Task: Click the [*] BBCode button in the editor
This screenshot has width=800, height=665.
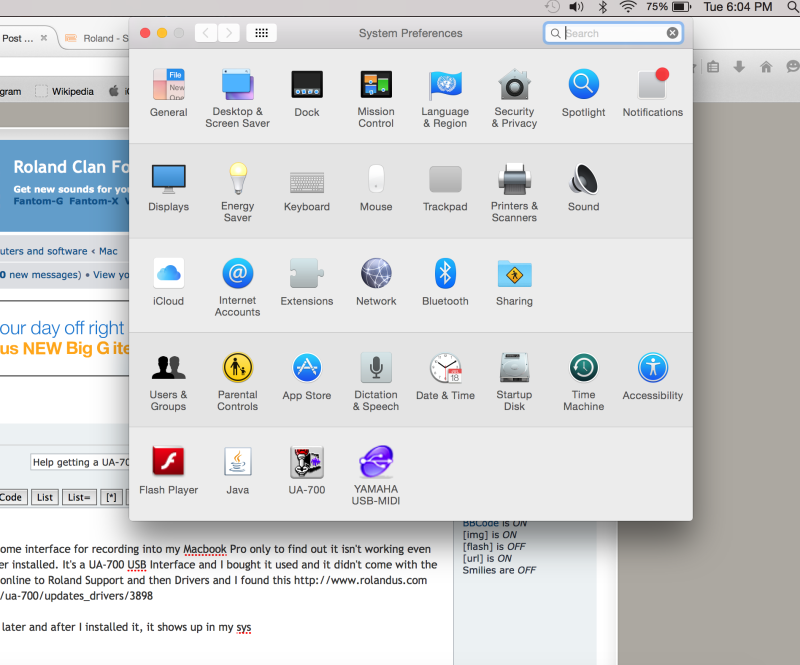Action: 111,497
